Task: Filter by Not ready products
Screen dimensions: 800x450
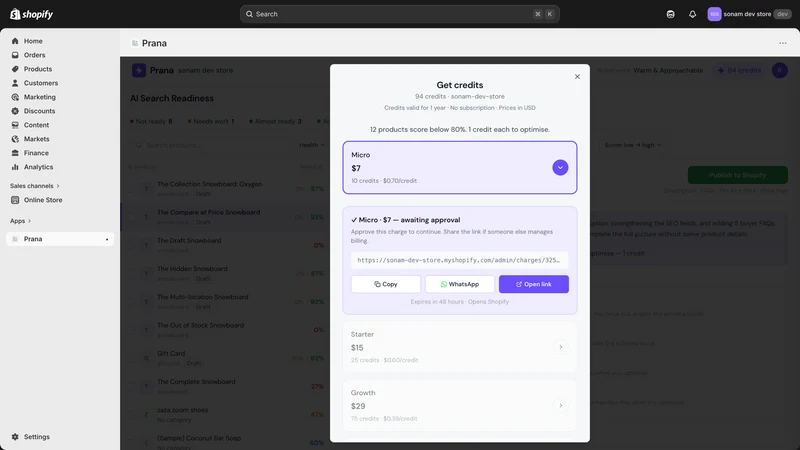Action: (x=151, y=121)
